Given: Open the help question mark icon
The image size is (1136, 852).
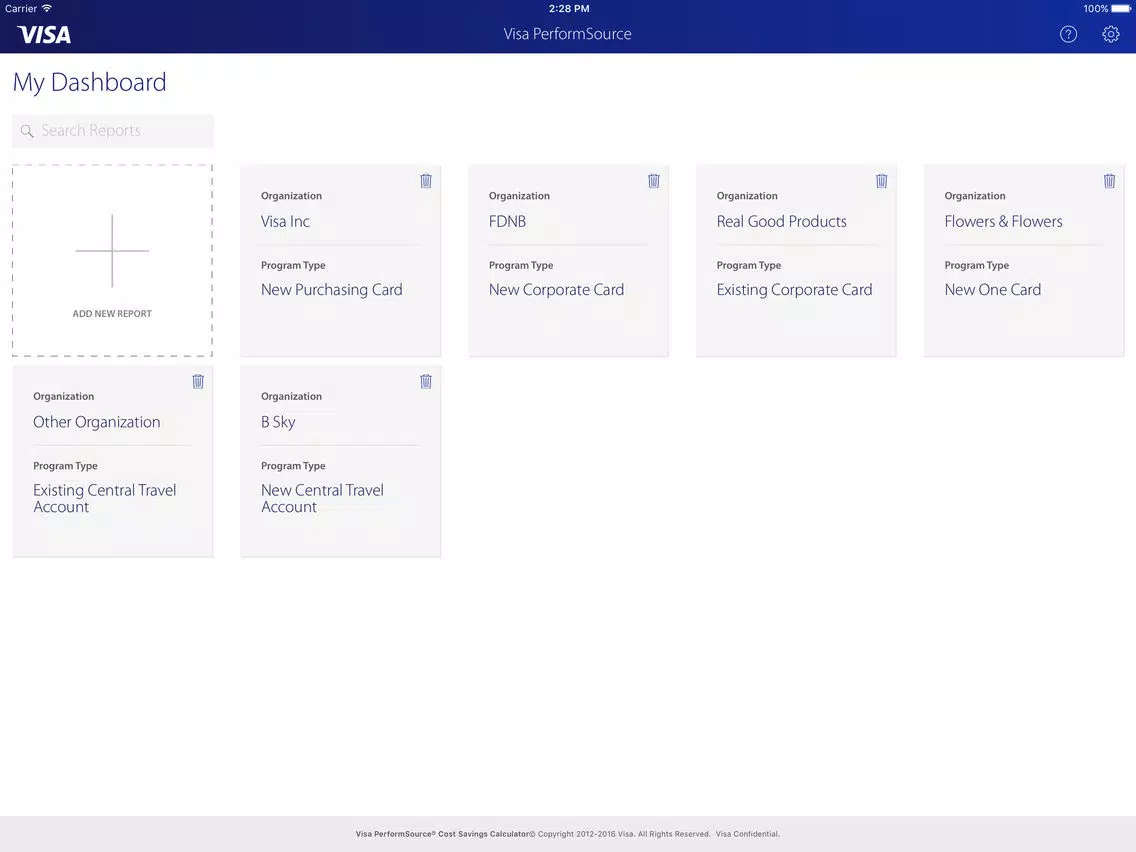Looking at the screenshot, I should (1068, 34).
